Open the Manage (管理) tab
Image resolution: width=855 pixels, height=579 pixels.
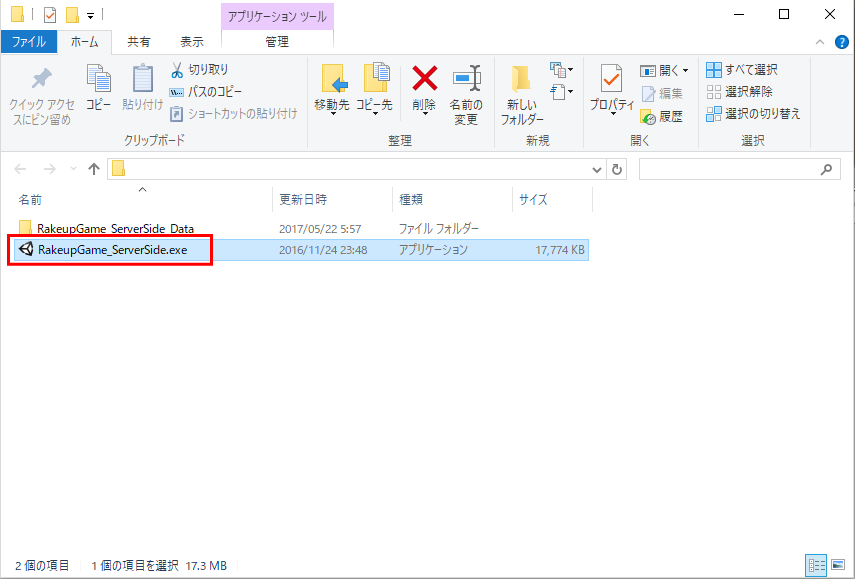[x=277, y=41]
